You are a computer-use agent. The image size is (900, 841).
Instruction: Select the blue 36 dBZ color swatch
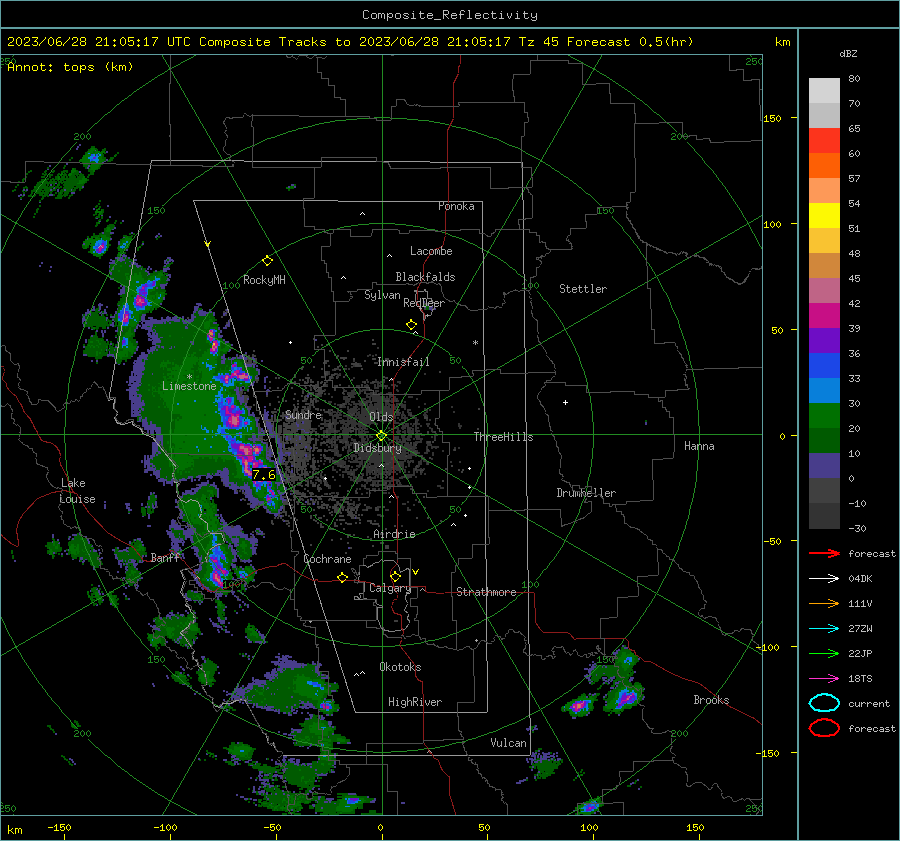[x=824, y=365]
